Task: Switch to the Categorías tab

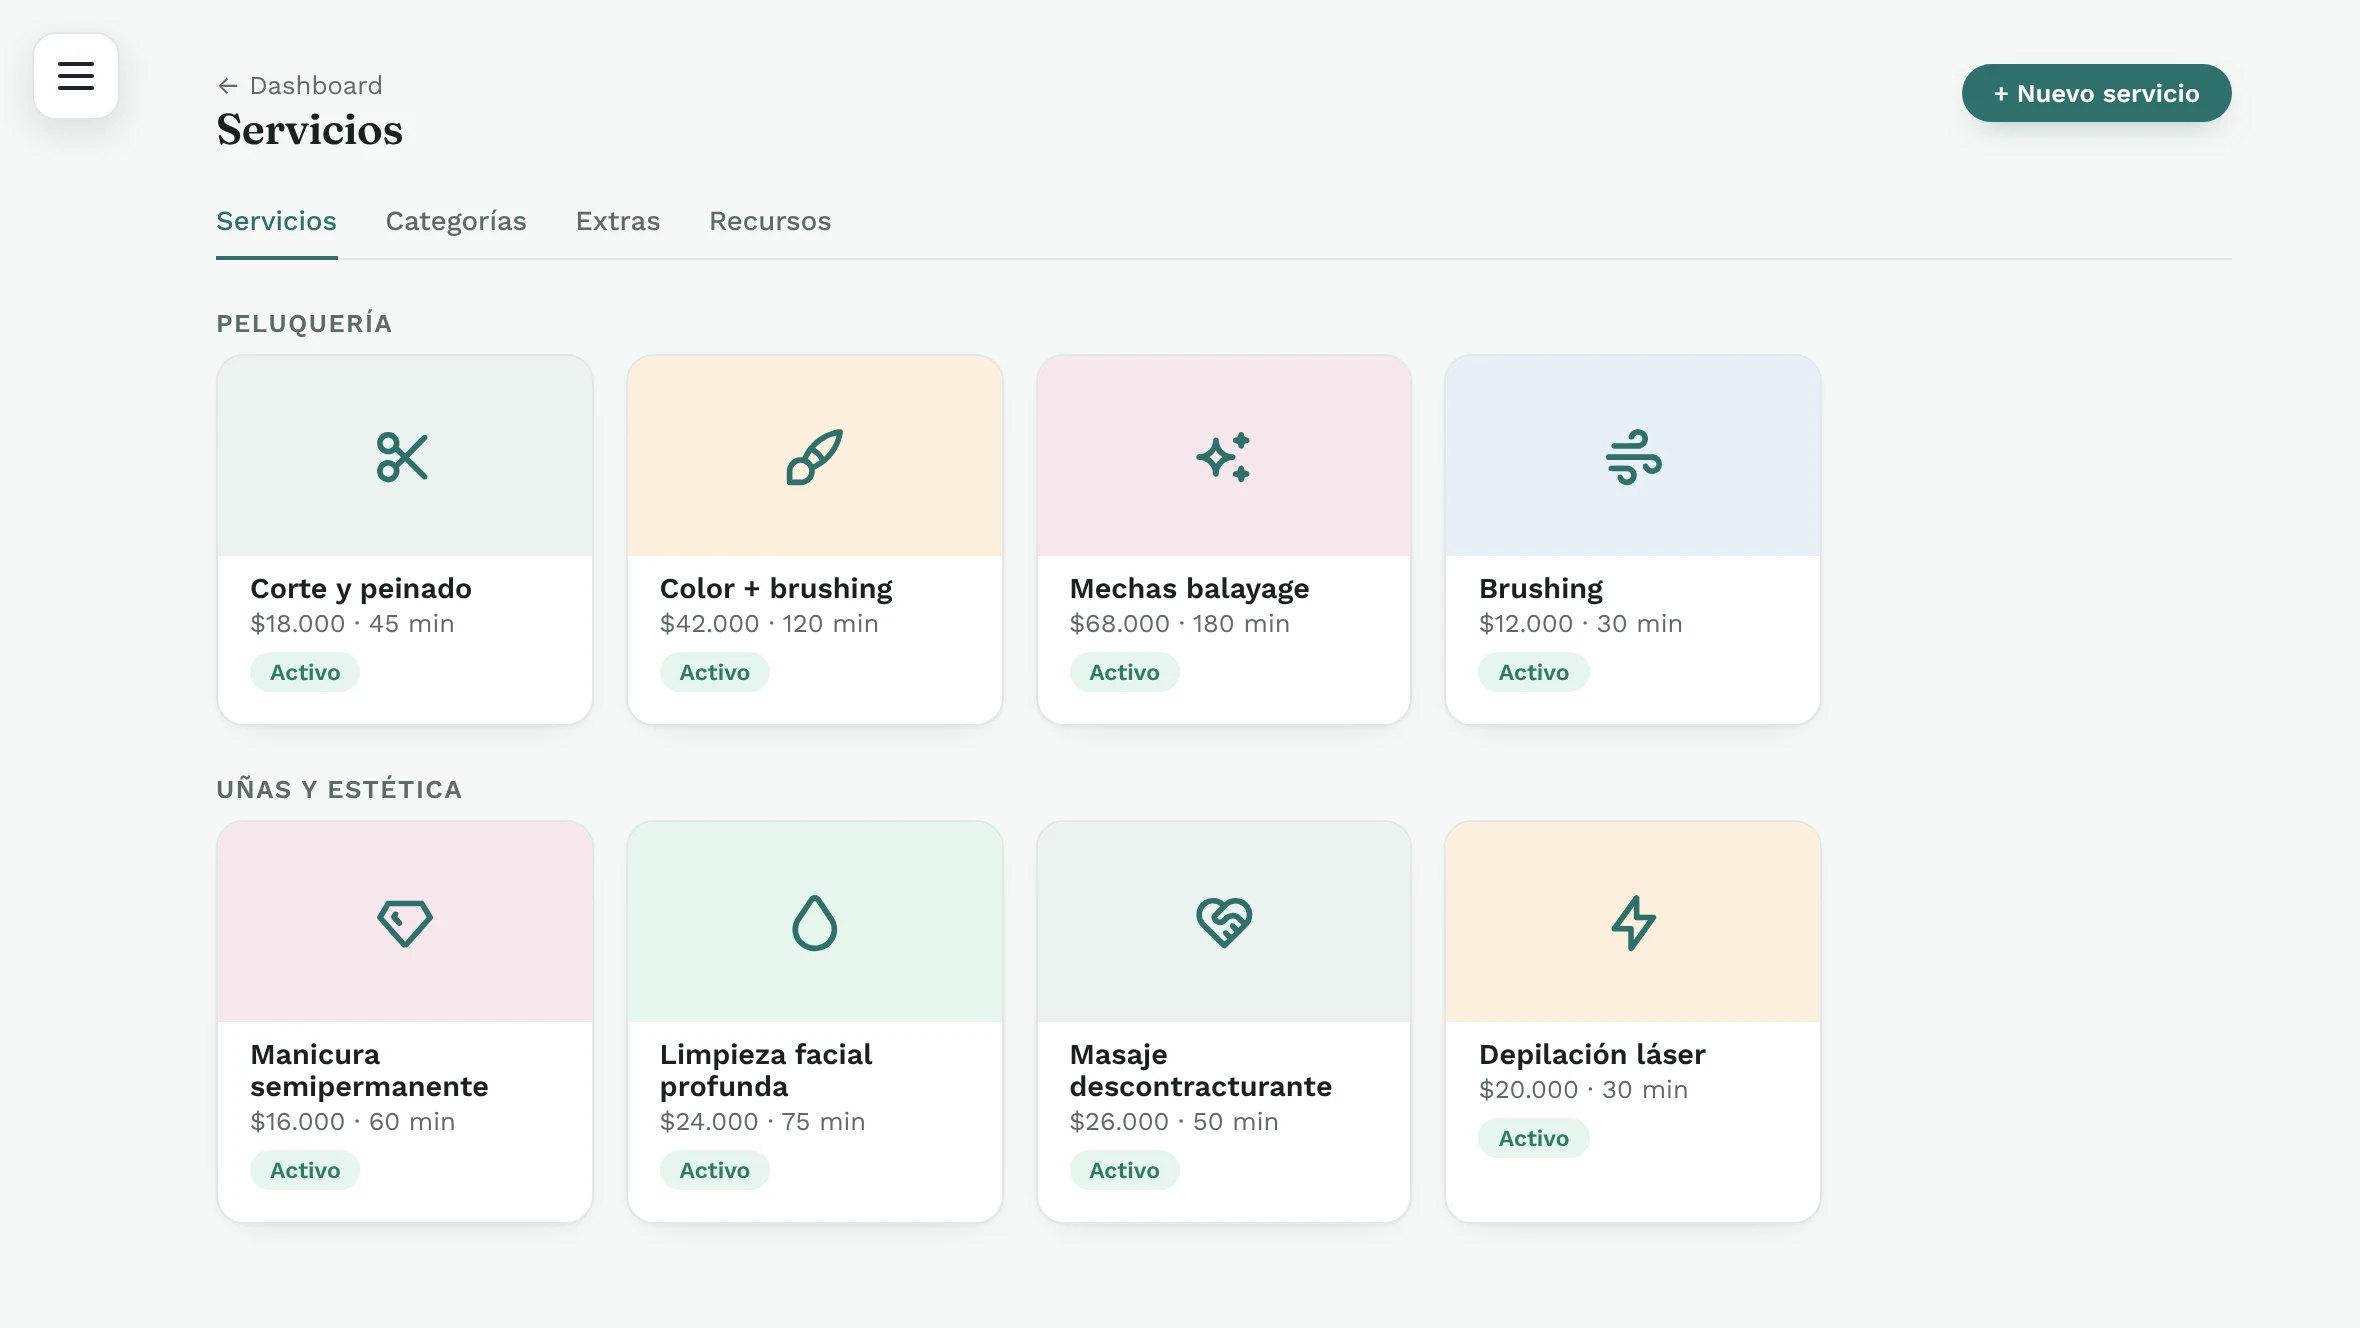Action: [456, 221]
